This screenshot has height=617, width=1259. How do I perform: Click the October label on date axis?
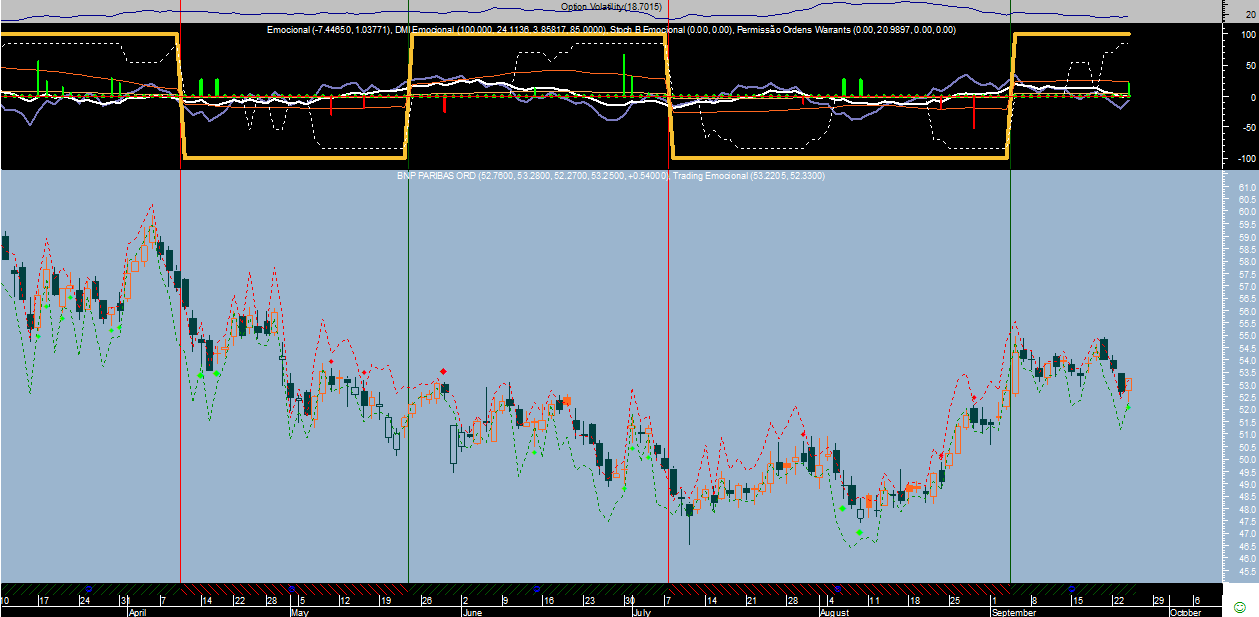(x=1185, y=611)
